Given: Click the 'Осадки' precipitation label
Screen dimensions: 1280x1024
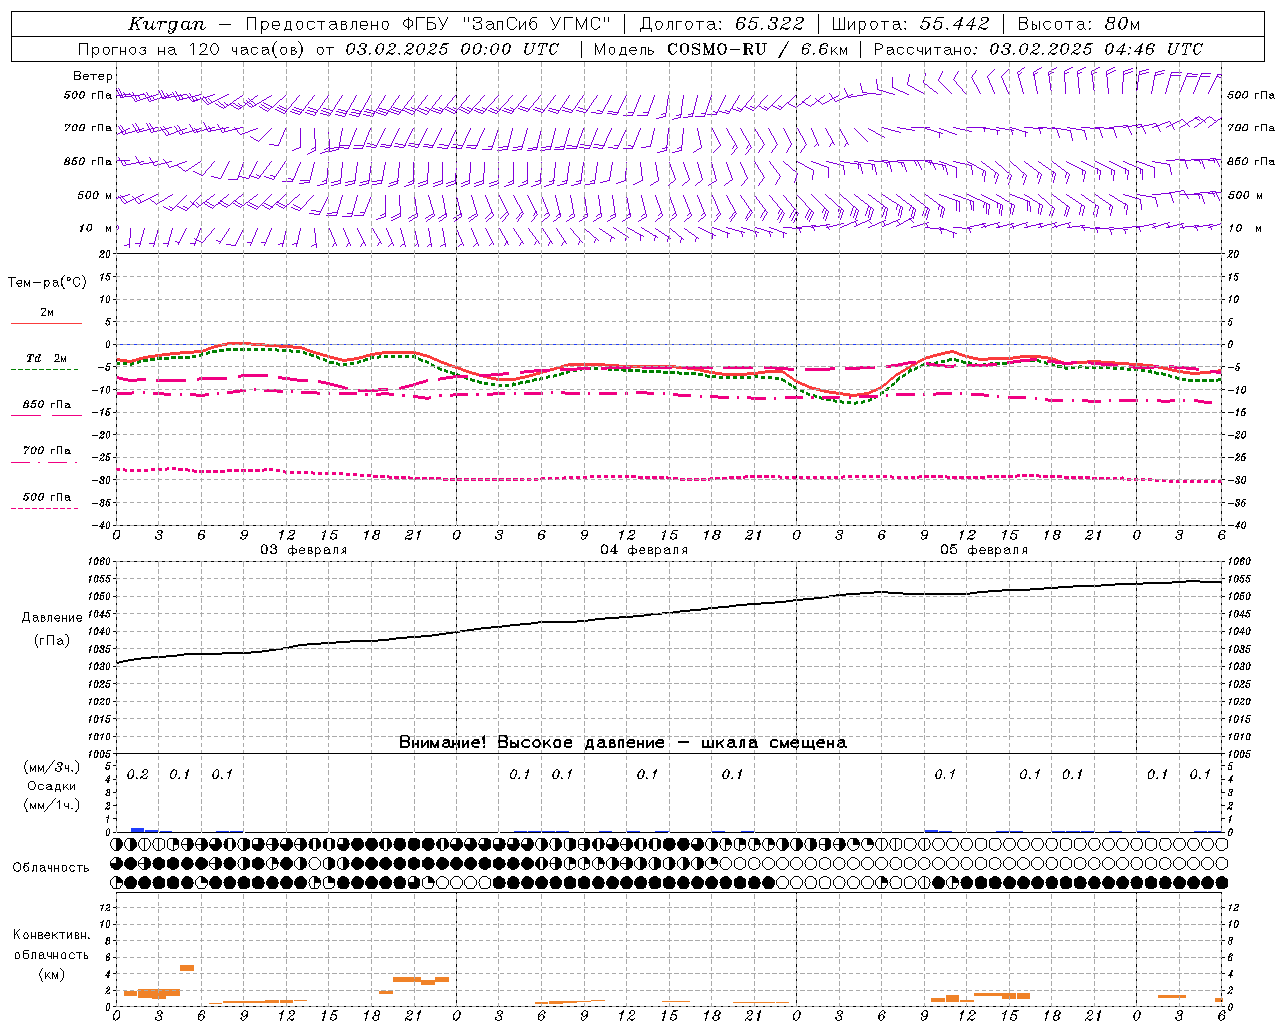Looking at the screenshot, I should pos(52,786).
